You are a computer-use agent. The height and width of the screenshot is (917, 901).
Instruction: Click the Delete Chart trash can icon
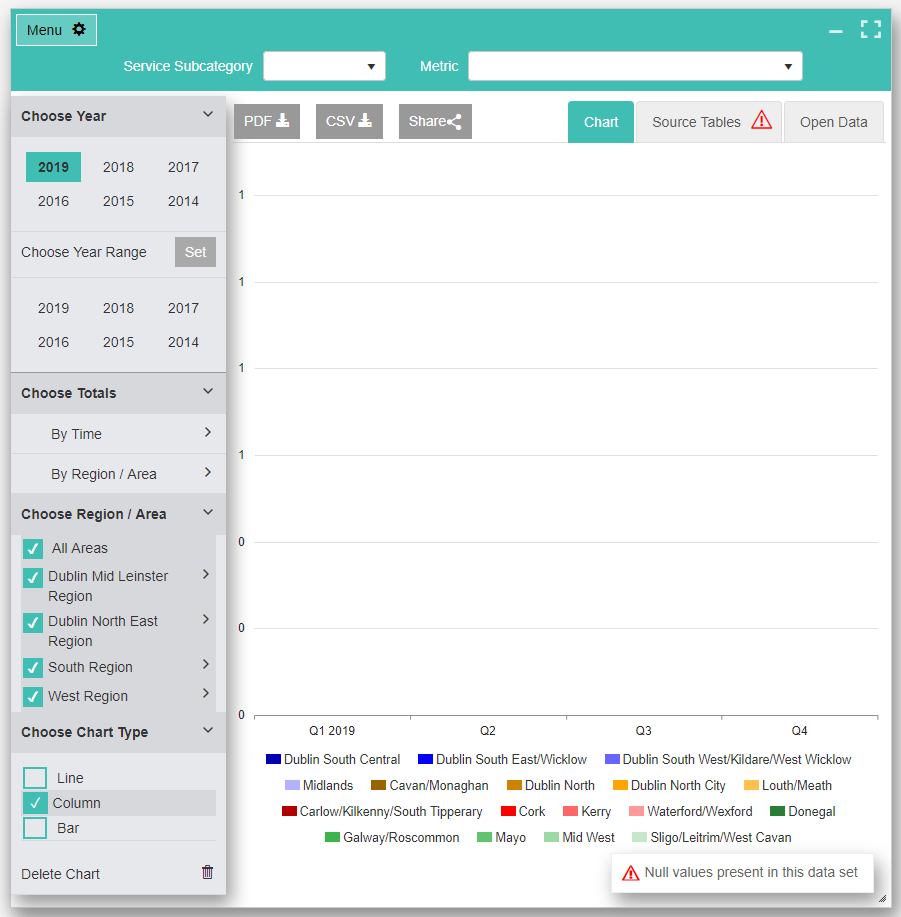click(x=208, y=872)
